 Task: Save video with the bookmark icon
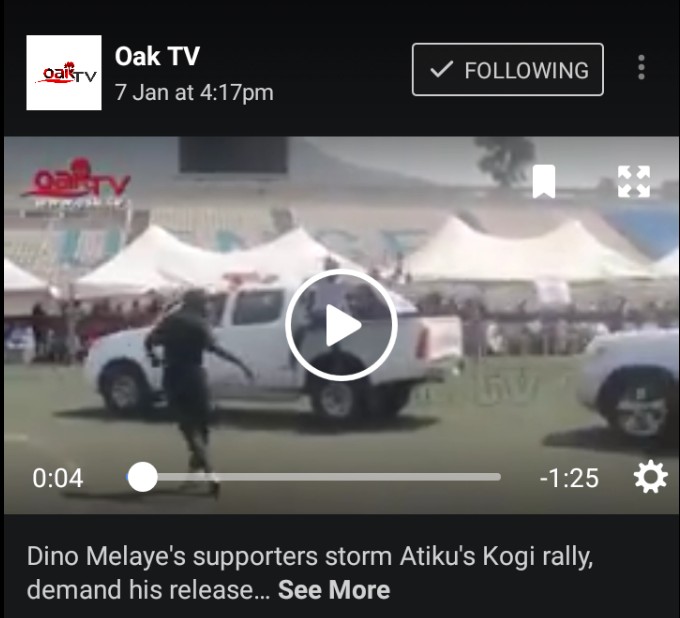(x=544, y=181)
